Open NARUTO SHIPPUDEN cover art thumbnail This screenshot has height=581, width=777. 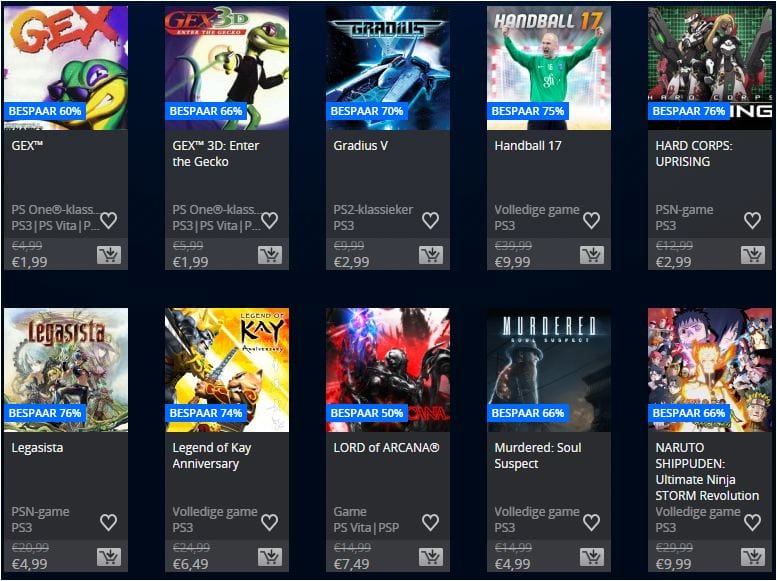coord(710,370)
